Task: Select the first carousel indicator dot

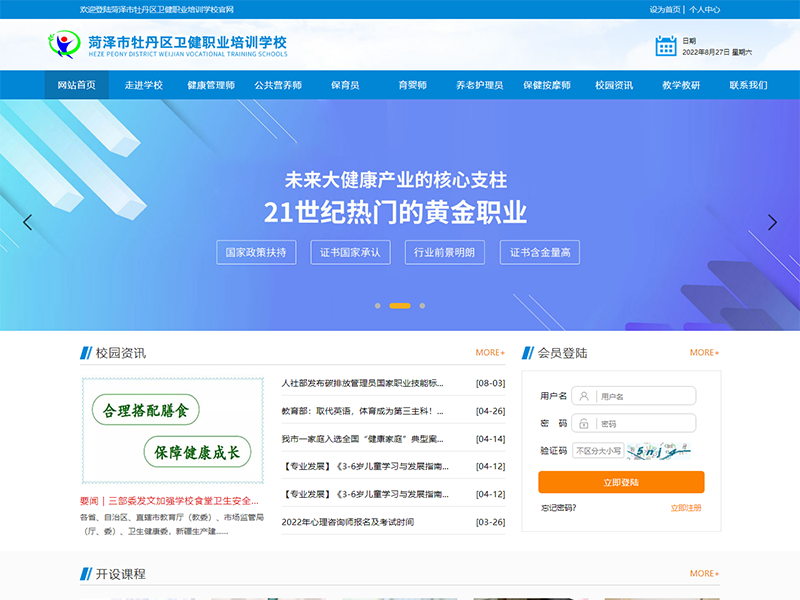Action: click(x=377, y=305)
